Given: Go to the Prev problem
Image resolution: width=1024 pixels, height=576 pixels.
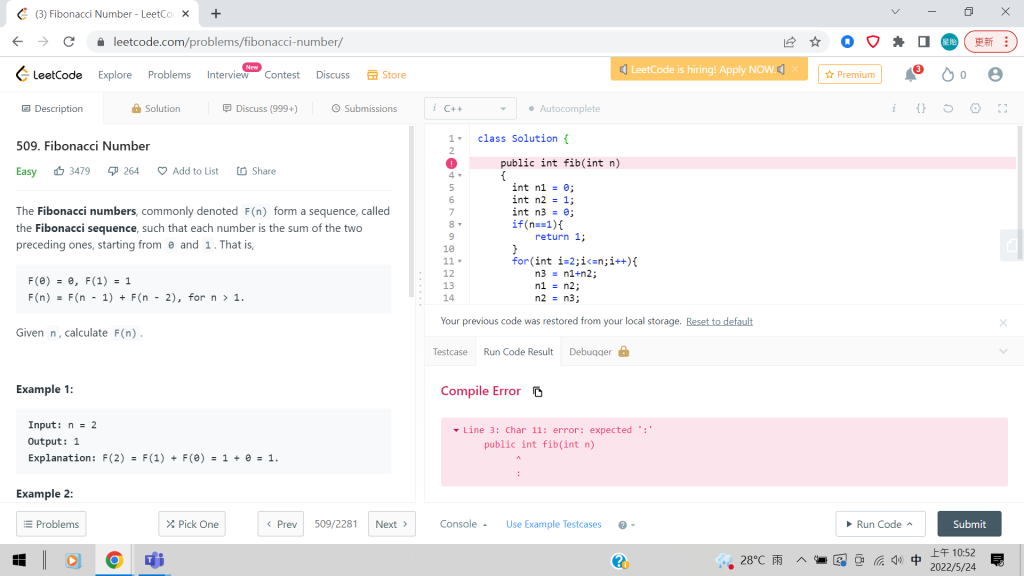Looking at the screenshot, I should (281, 524).
